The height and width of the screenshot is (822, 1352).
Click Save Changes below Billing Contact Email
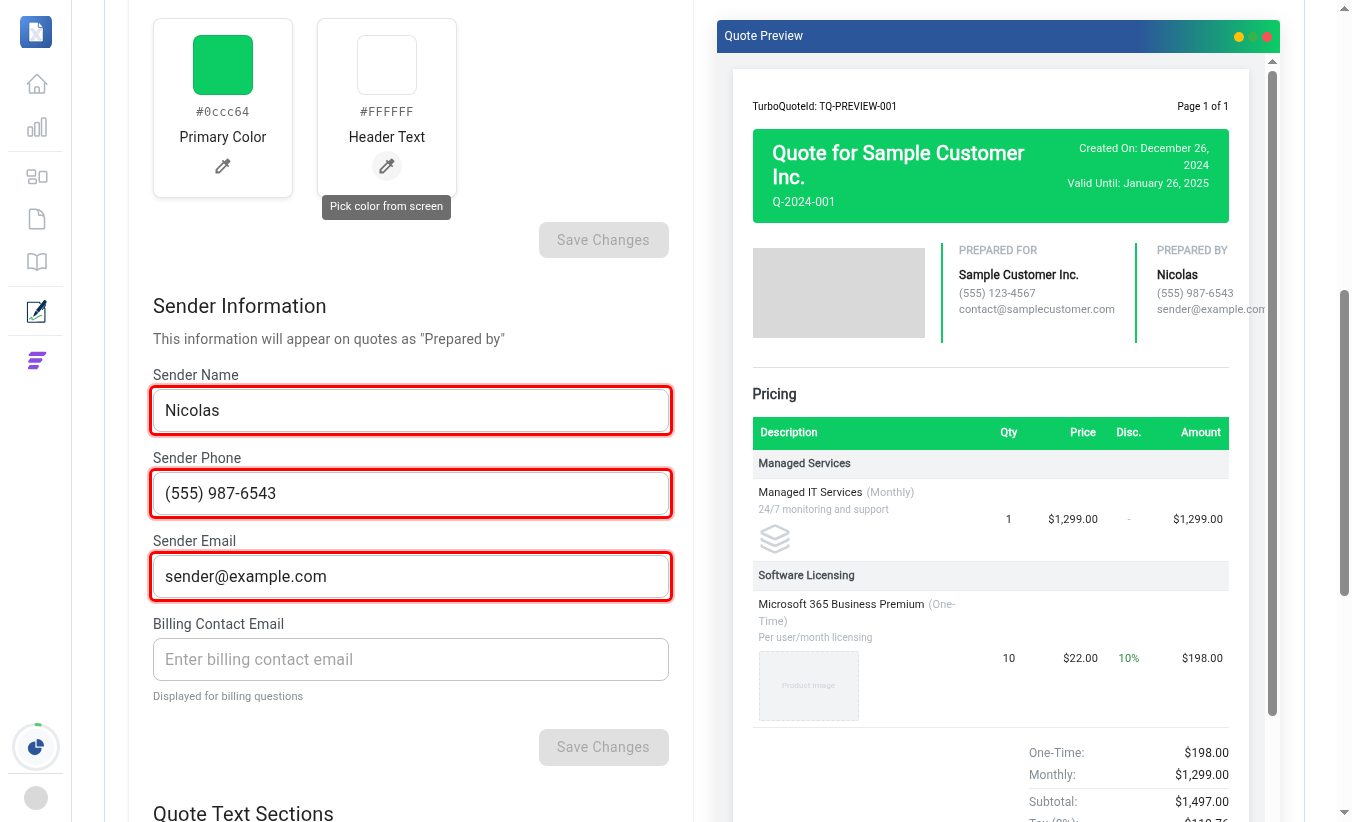603,747
